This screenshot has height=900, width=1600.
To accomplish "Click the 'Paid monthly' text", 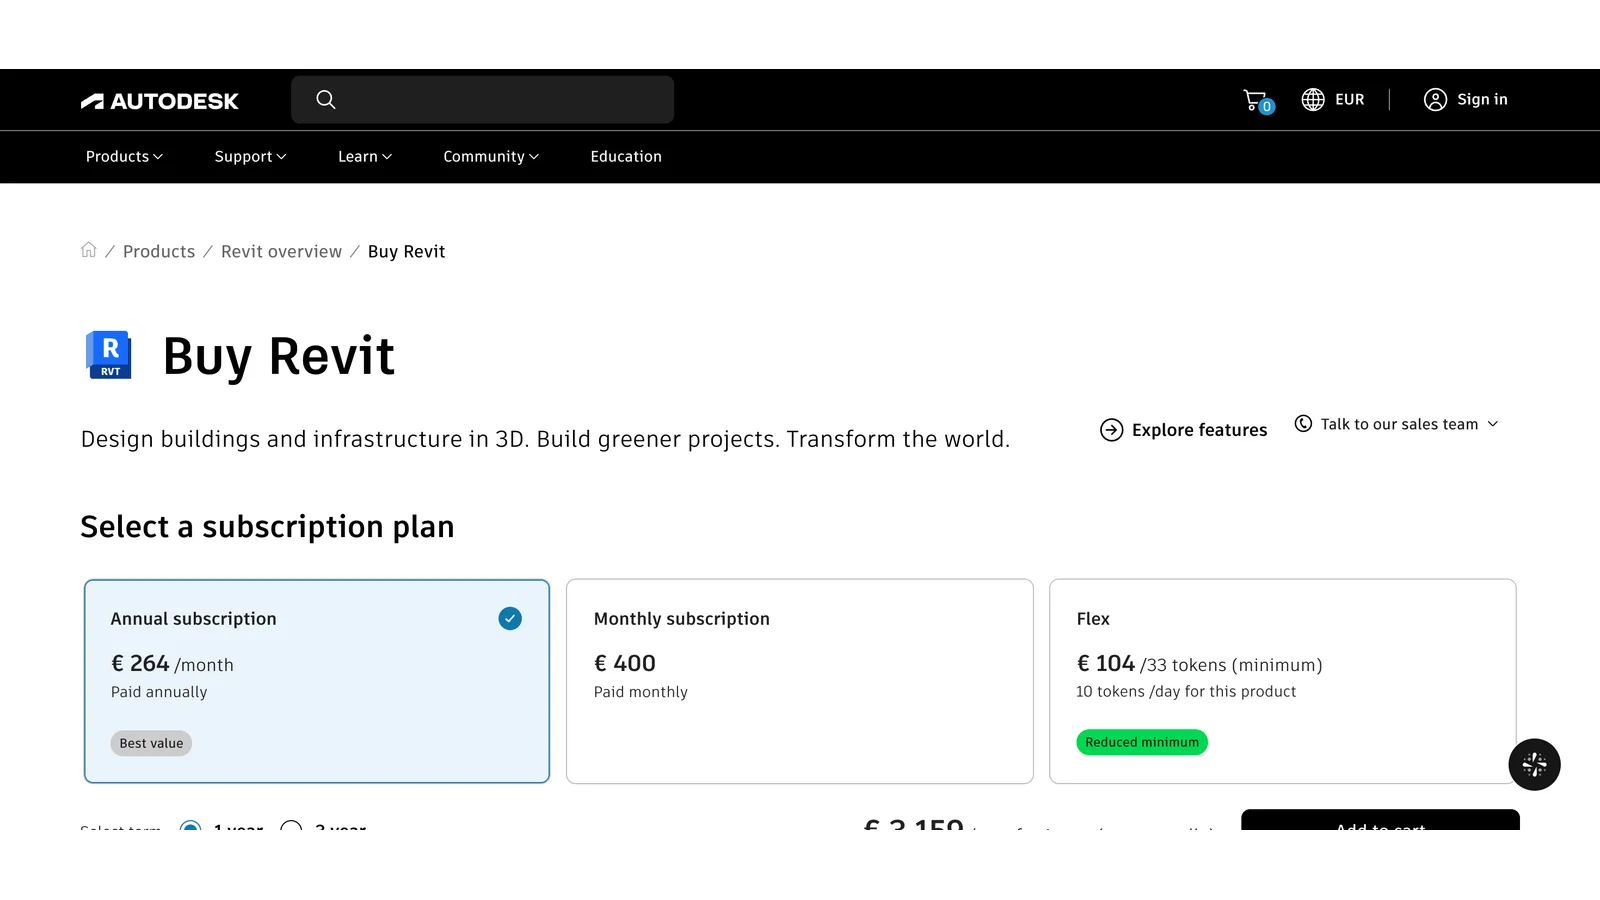I will (641, 692).
